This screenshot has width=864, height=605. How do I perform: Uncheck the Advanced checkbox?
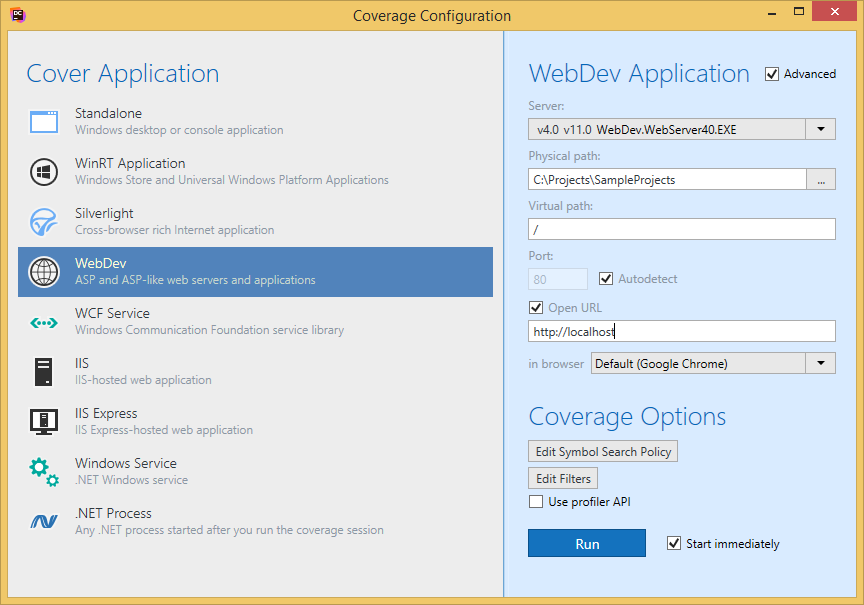772,74
